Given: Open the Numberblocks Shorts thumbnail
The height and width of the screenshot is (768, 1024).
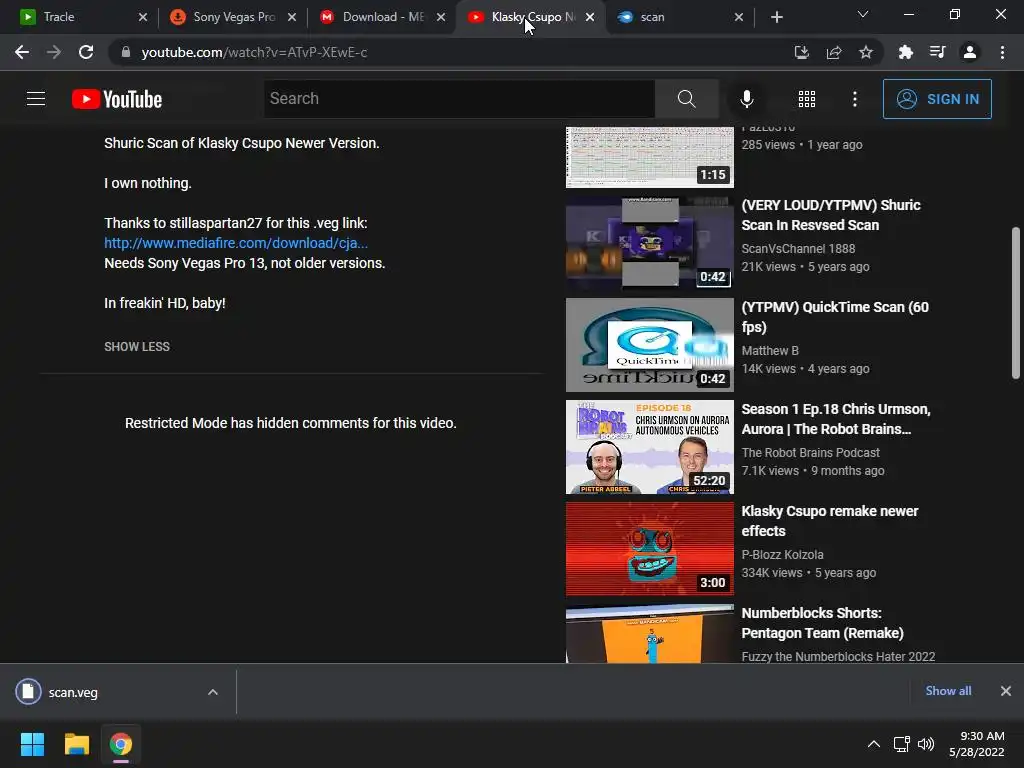Looking at the screenshot, I should tap(650, 633).
